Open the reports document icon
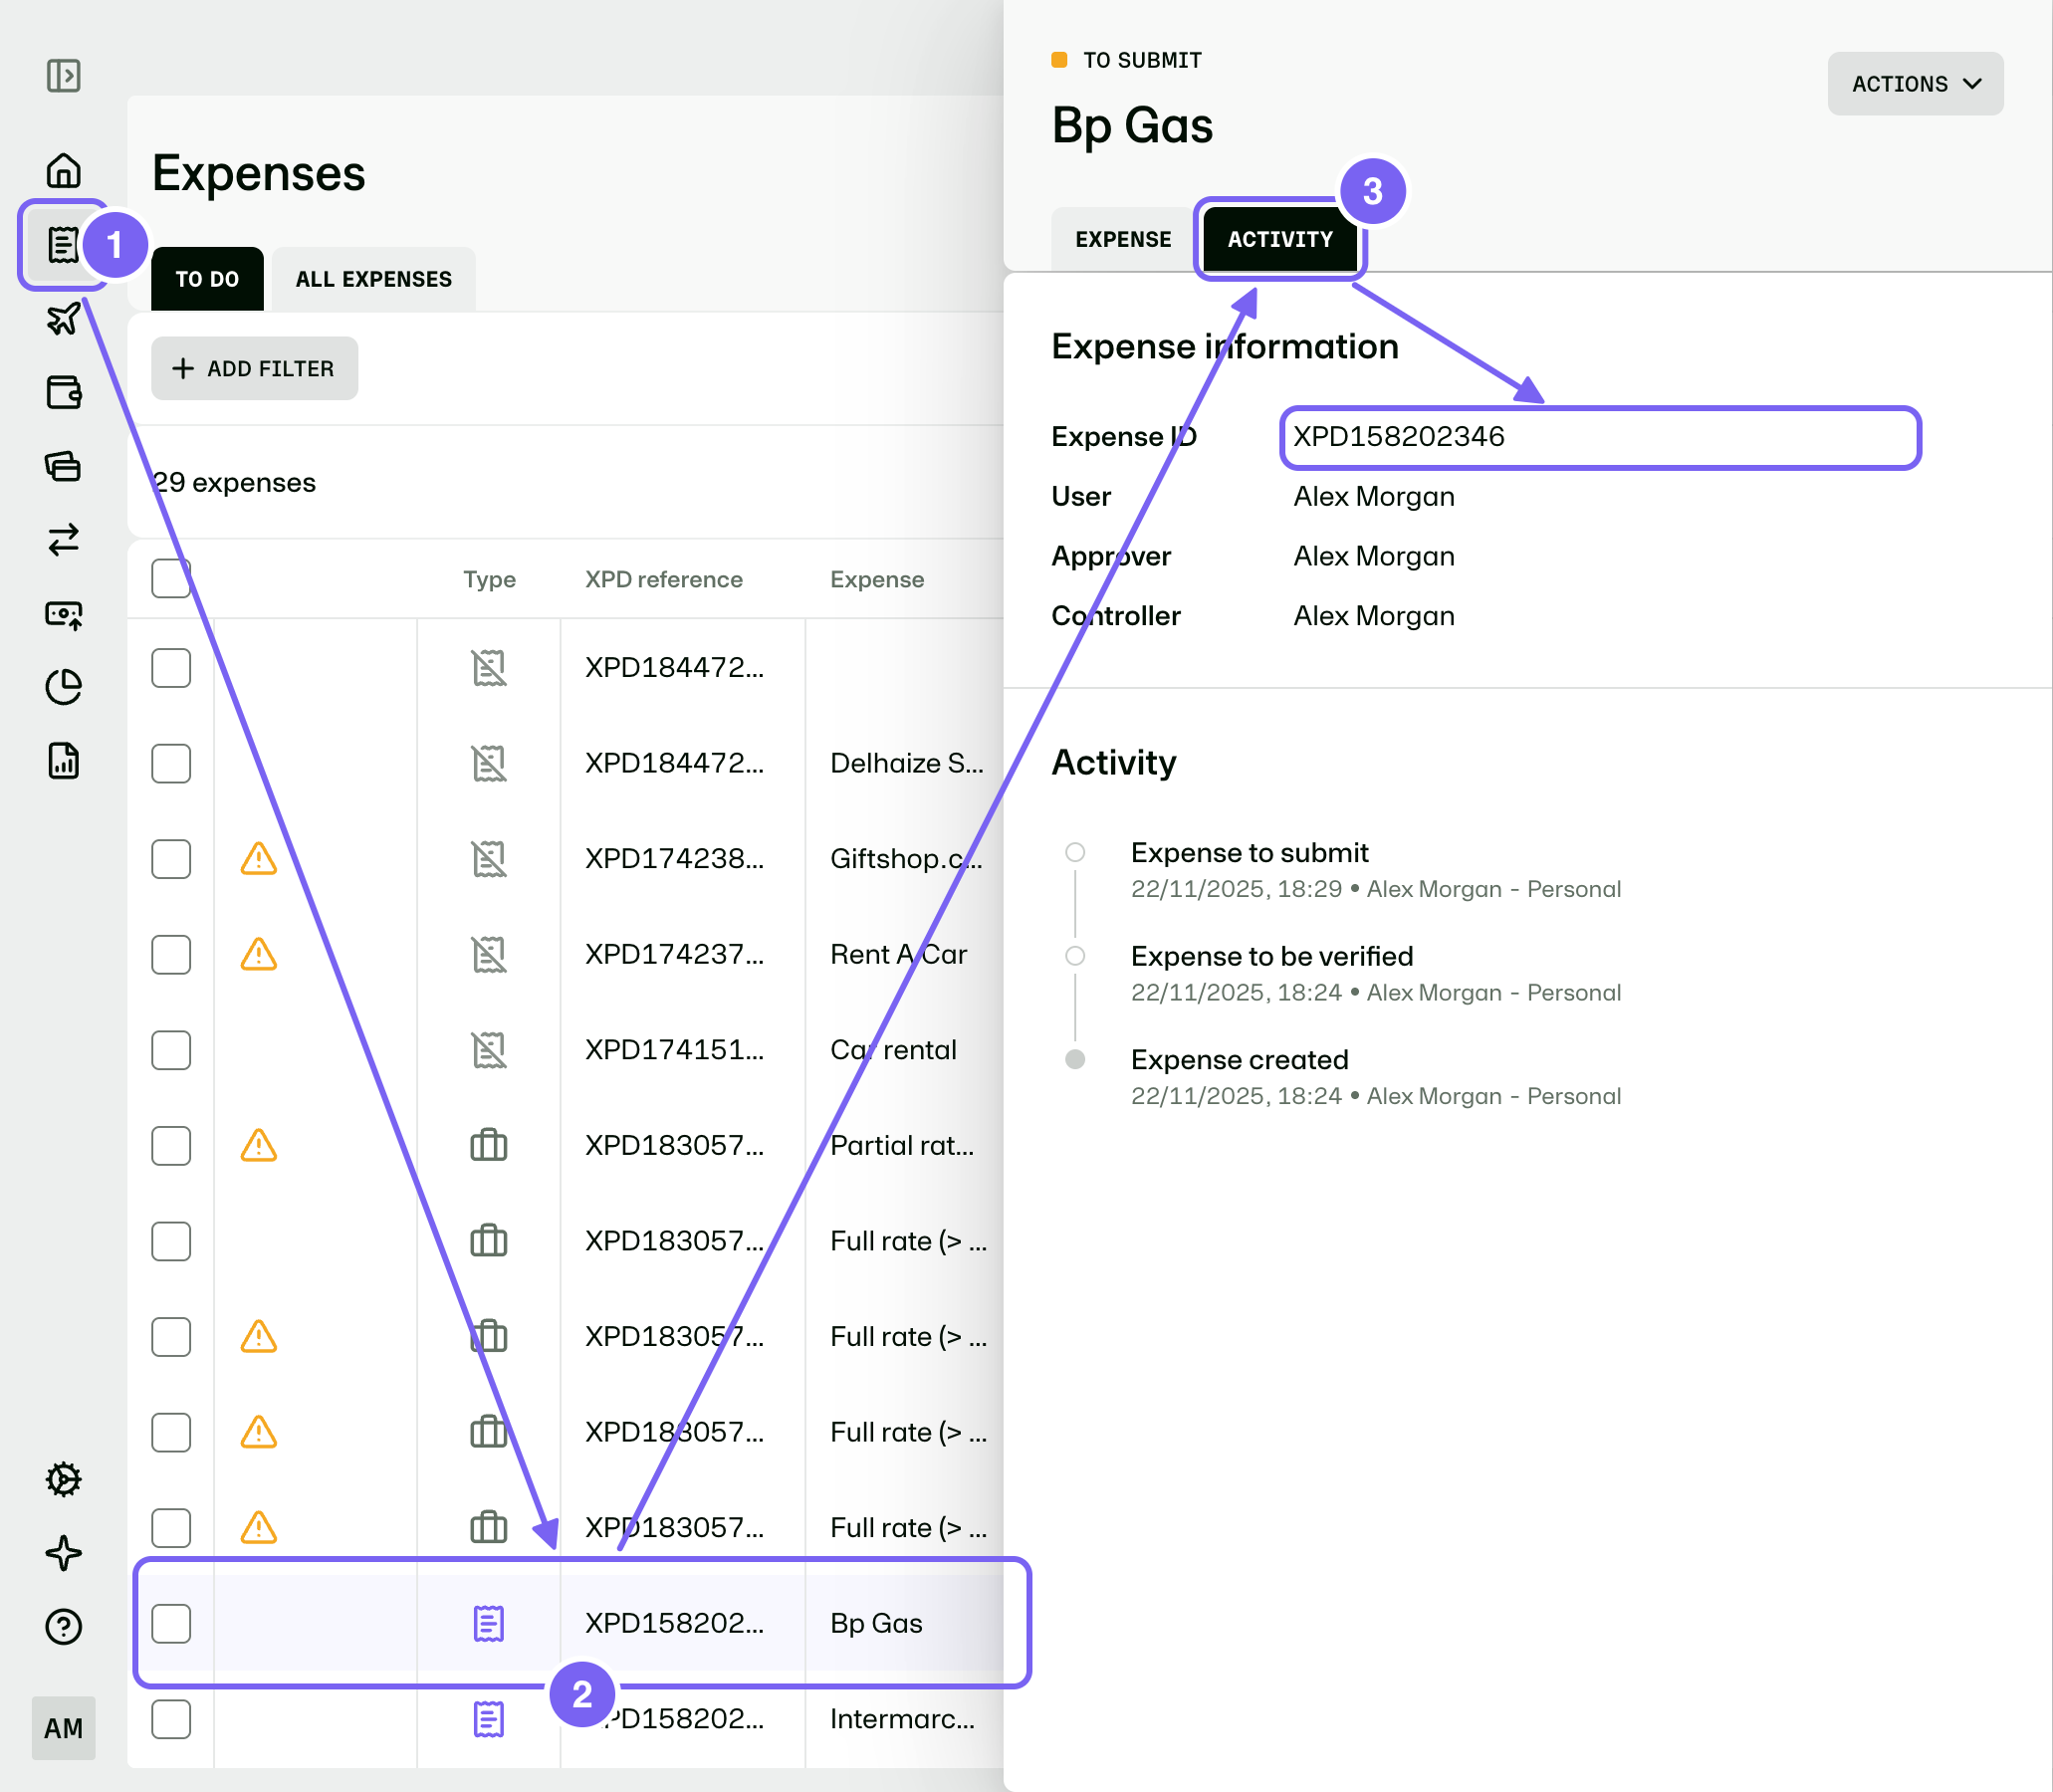Viewport: 2053px width, 1792px height. point(63,761)
